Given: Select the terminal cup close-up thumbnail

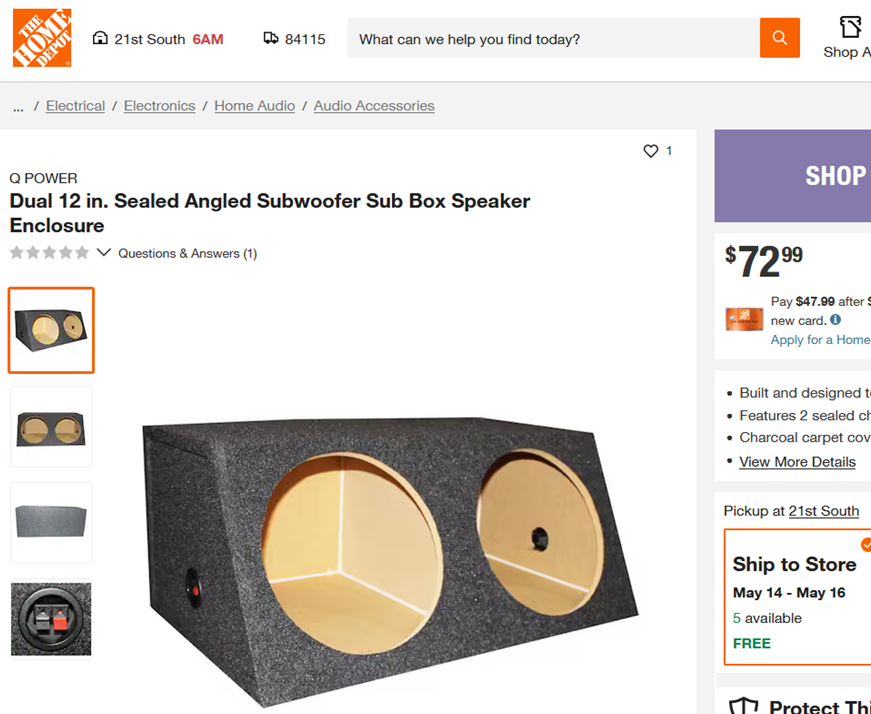Looking at the screenshot, I should tap(51, 619).
